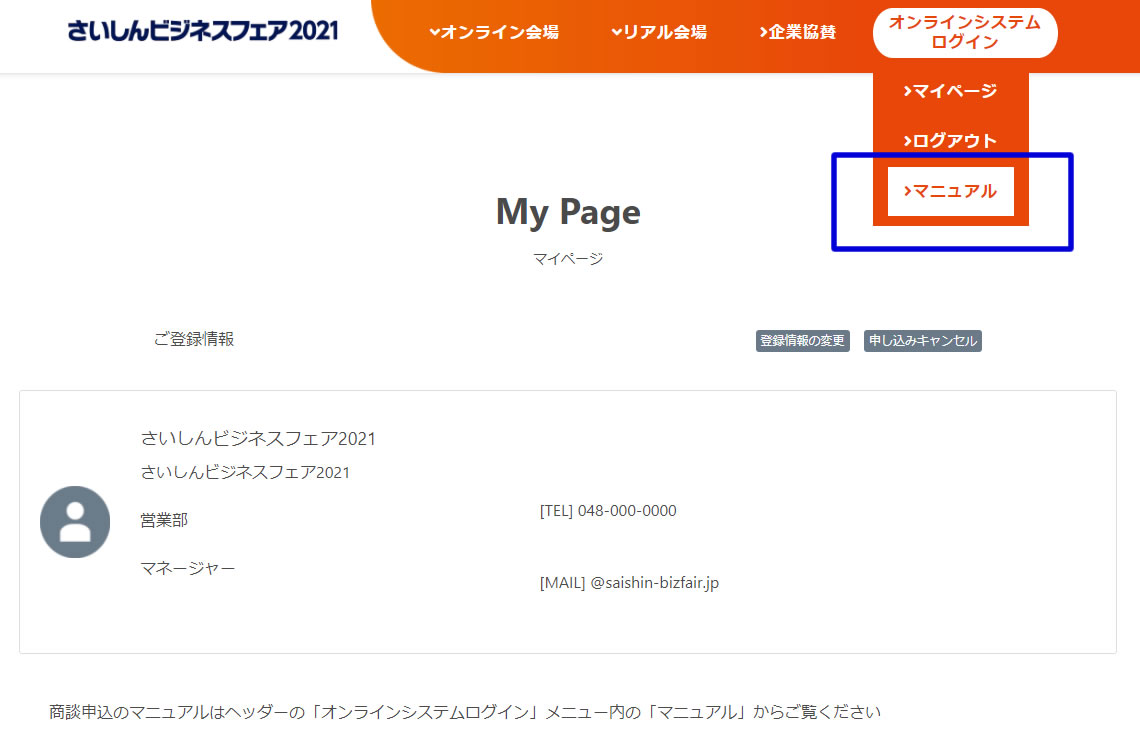
Task: Open the highlighted マニュアル menu entry
Action: (x=950, y=191)
